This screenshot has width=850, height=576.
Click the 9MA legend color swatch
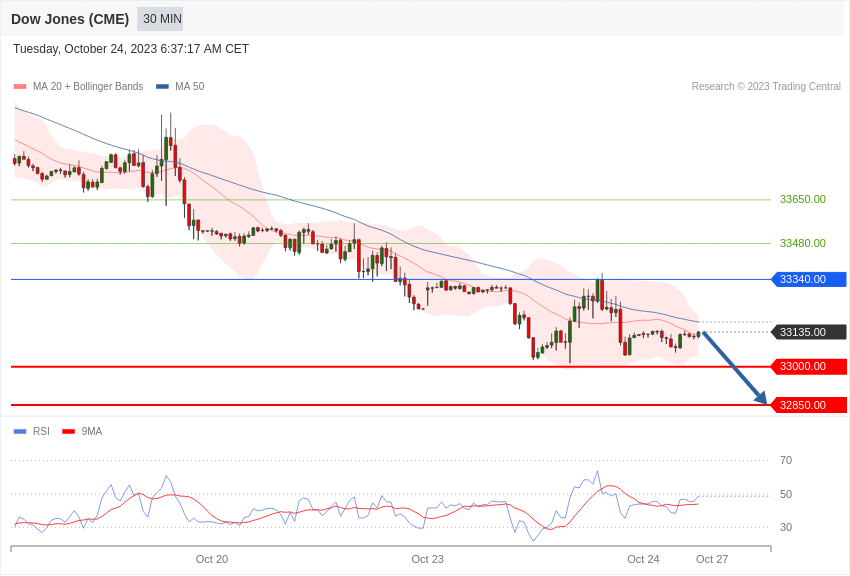68,432
